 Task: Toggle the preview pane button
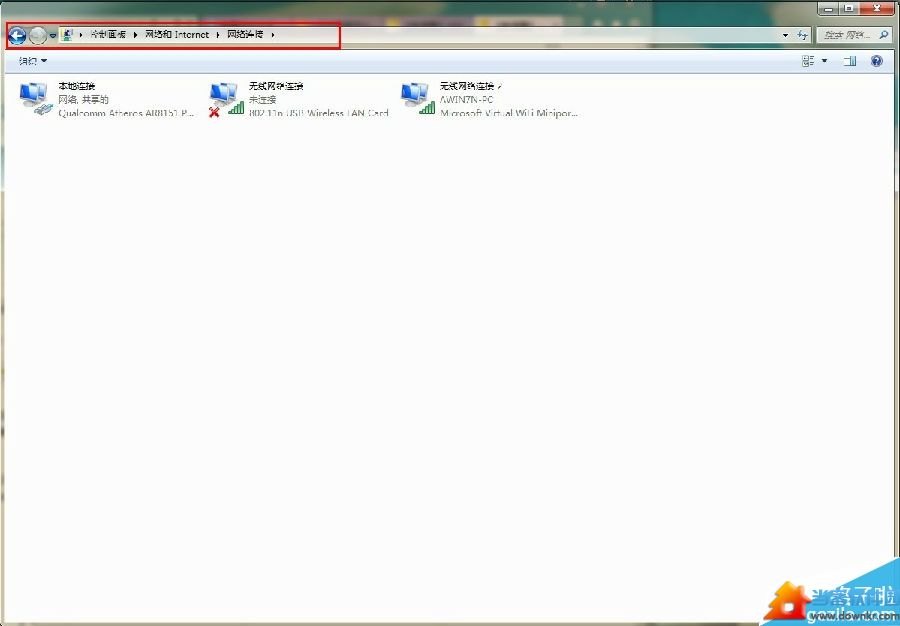[x=850, y=61]
